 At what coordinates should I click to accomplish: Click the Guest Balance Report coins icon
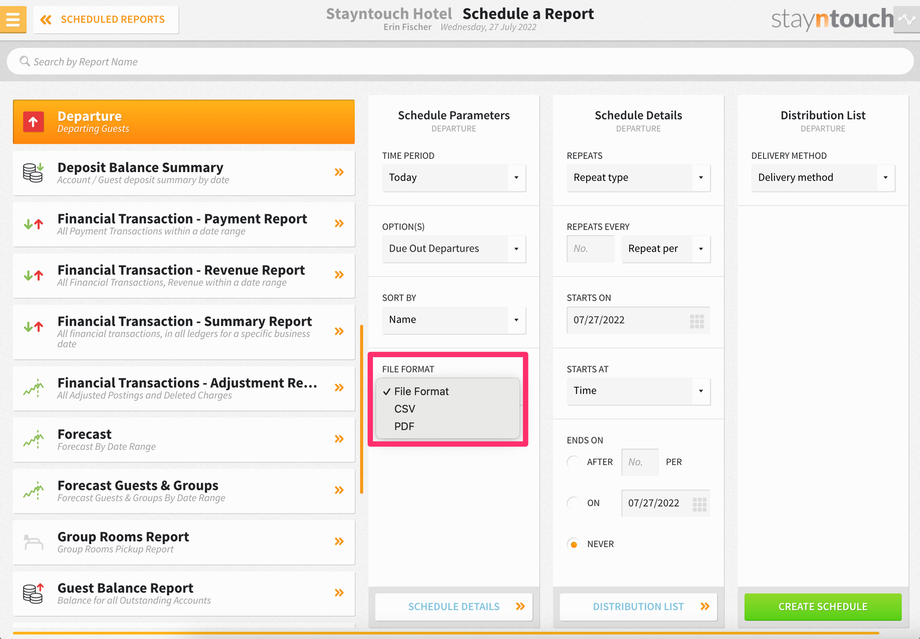33,593
